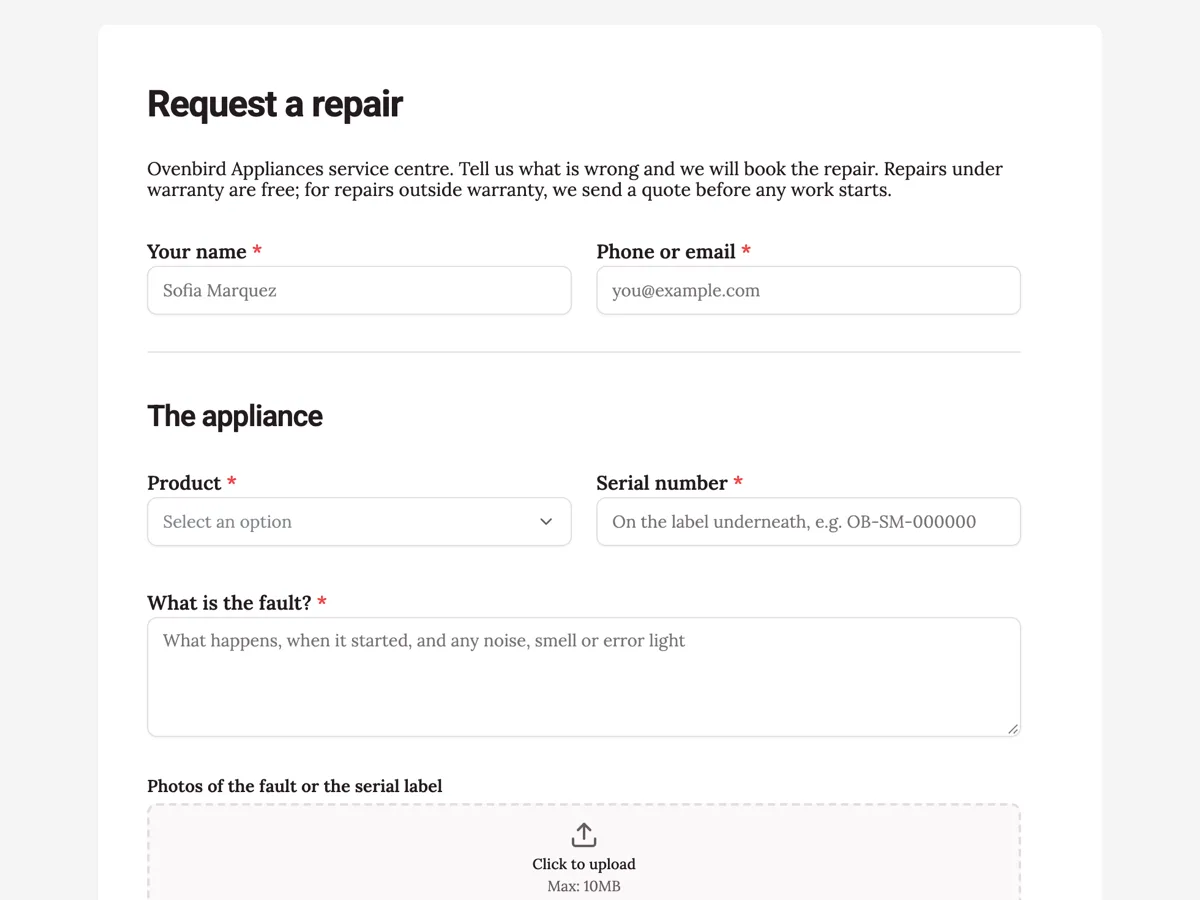Click 'Photos of the fault or the serial label'

pyautogui.click(x=295, y=786)
